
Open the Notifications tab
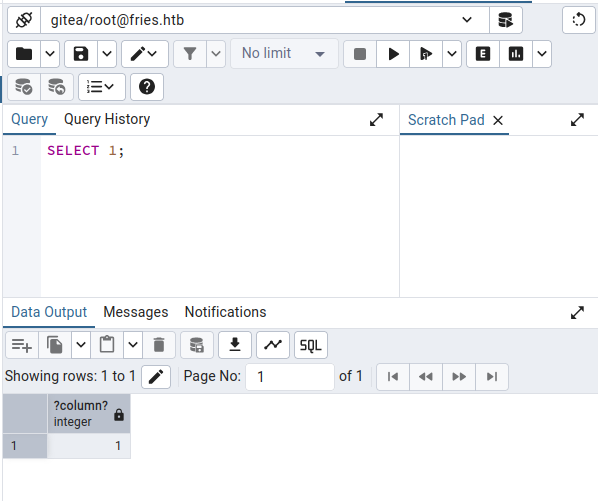tap(225, 312)
